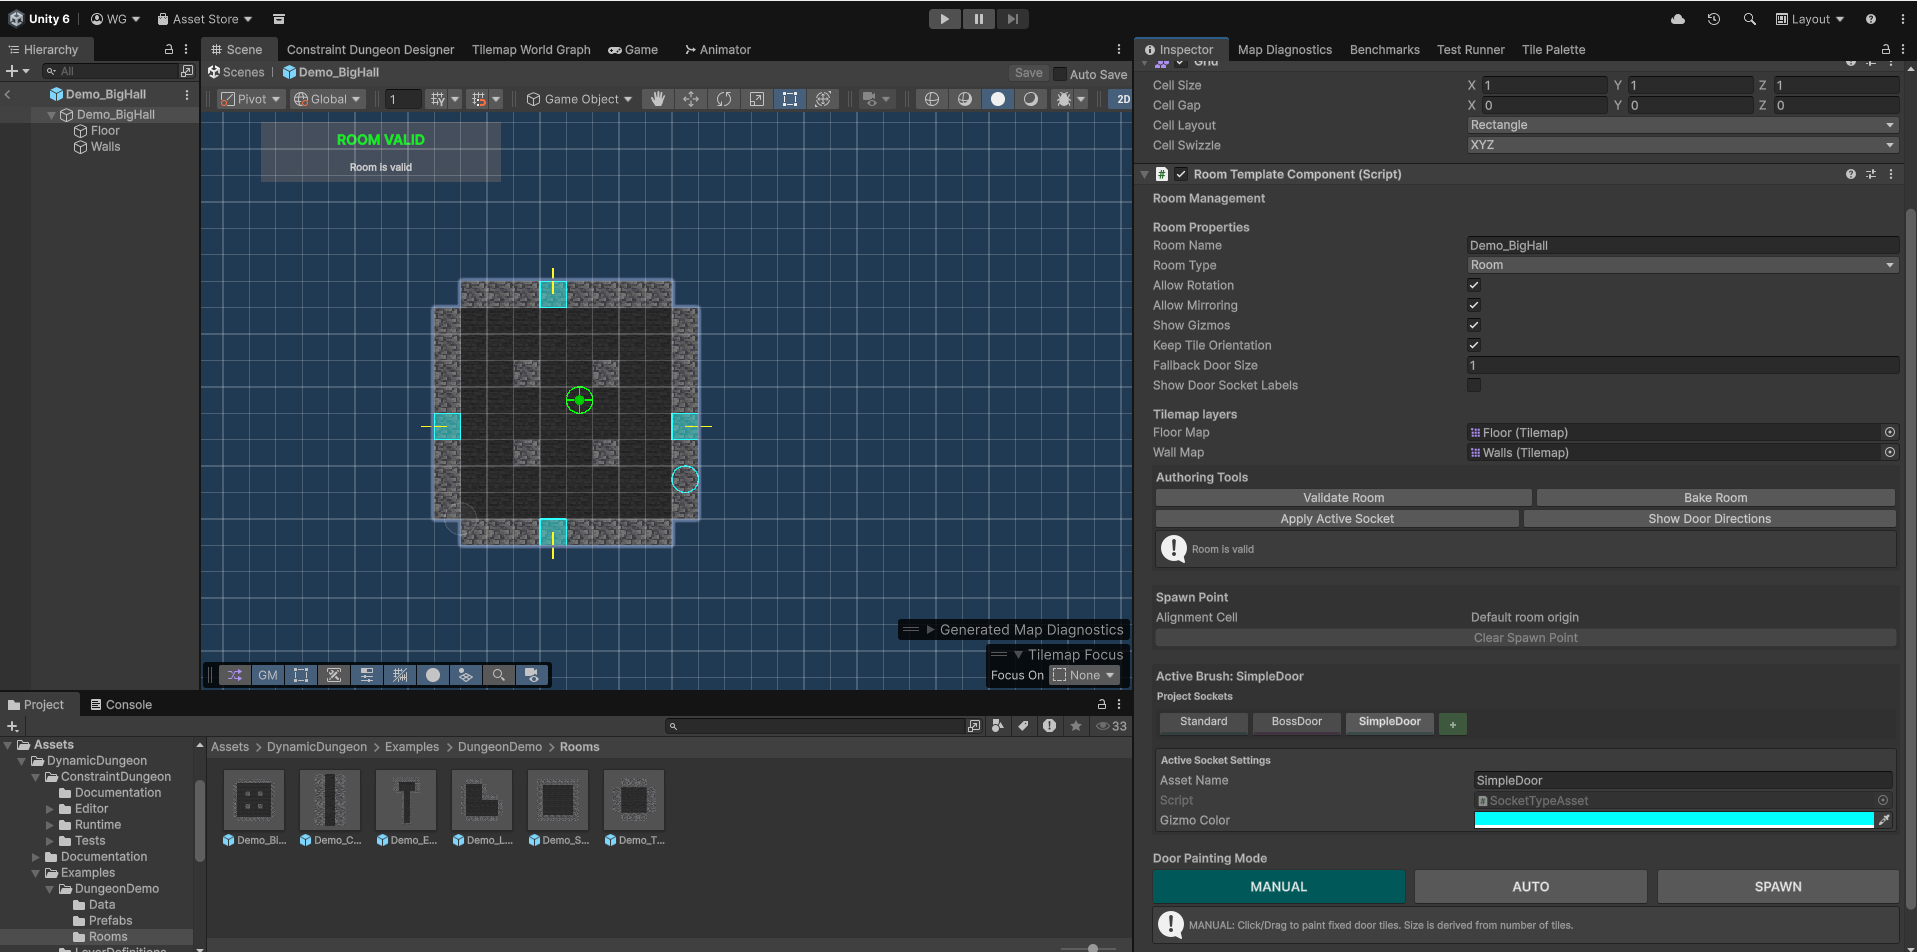Open the Game Object dropdown
The height and width of the screenshot is (952, 1917).
click(579, 99)
